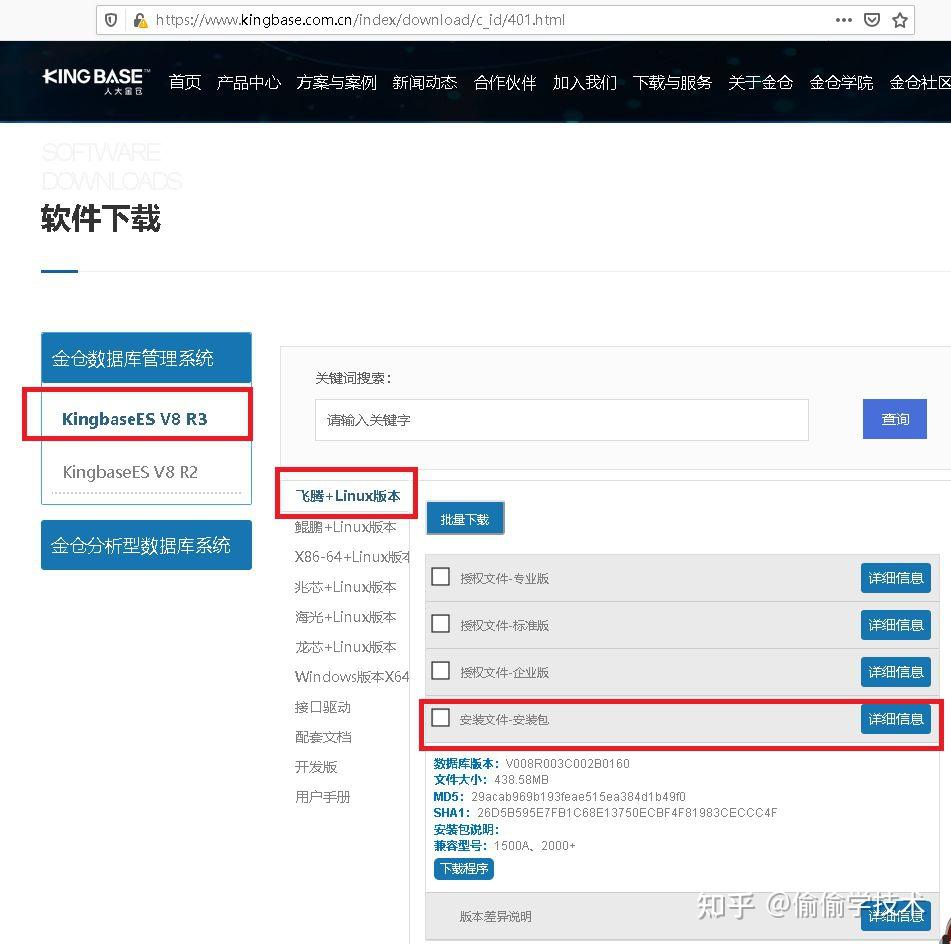The width and height of the screenshot is (951, 944).
Task: Open the 关于金仓 navigation item
Action: [x=761, y=82]
